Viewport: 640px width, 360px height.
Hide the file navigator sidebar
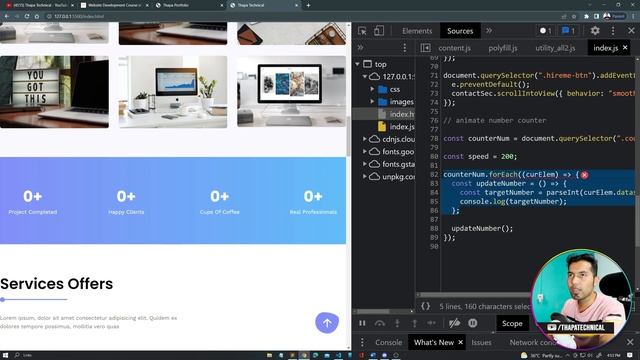(425, 48)
